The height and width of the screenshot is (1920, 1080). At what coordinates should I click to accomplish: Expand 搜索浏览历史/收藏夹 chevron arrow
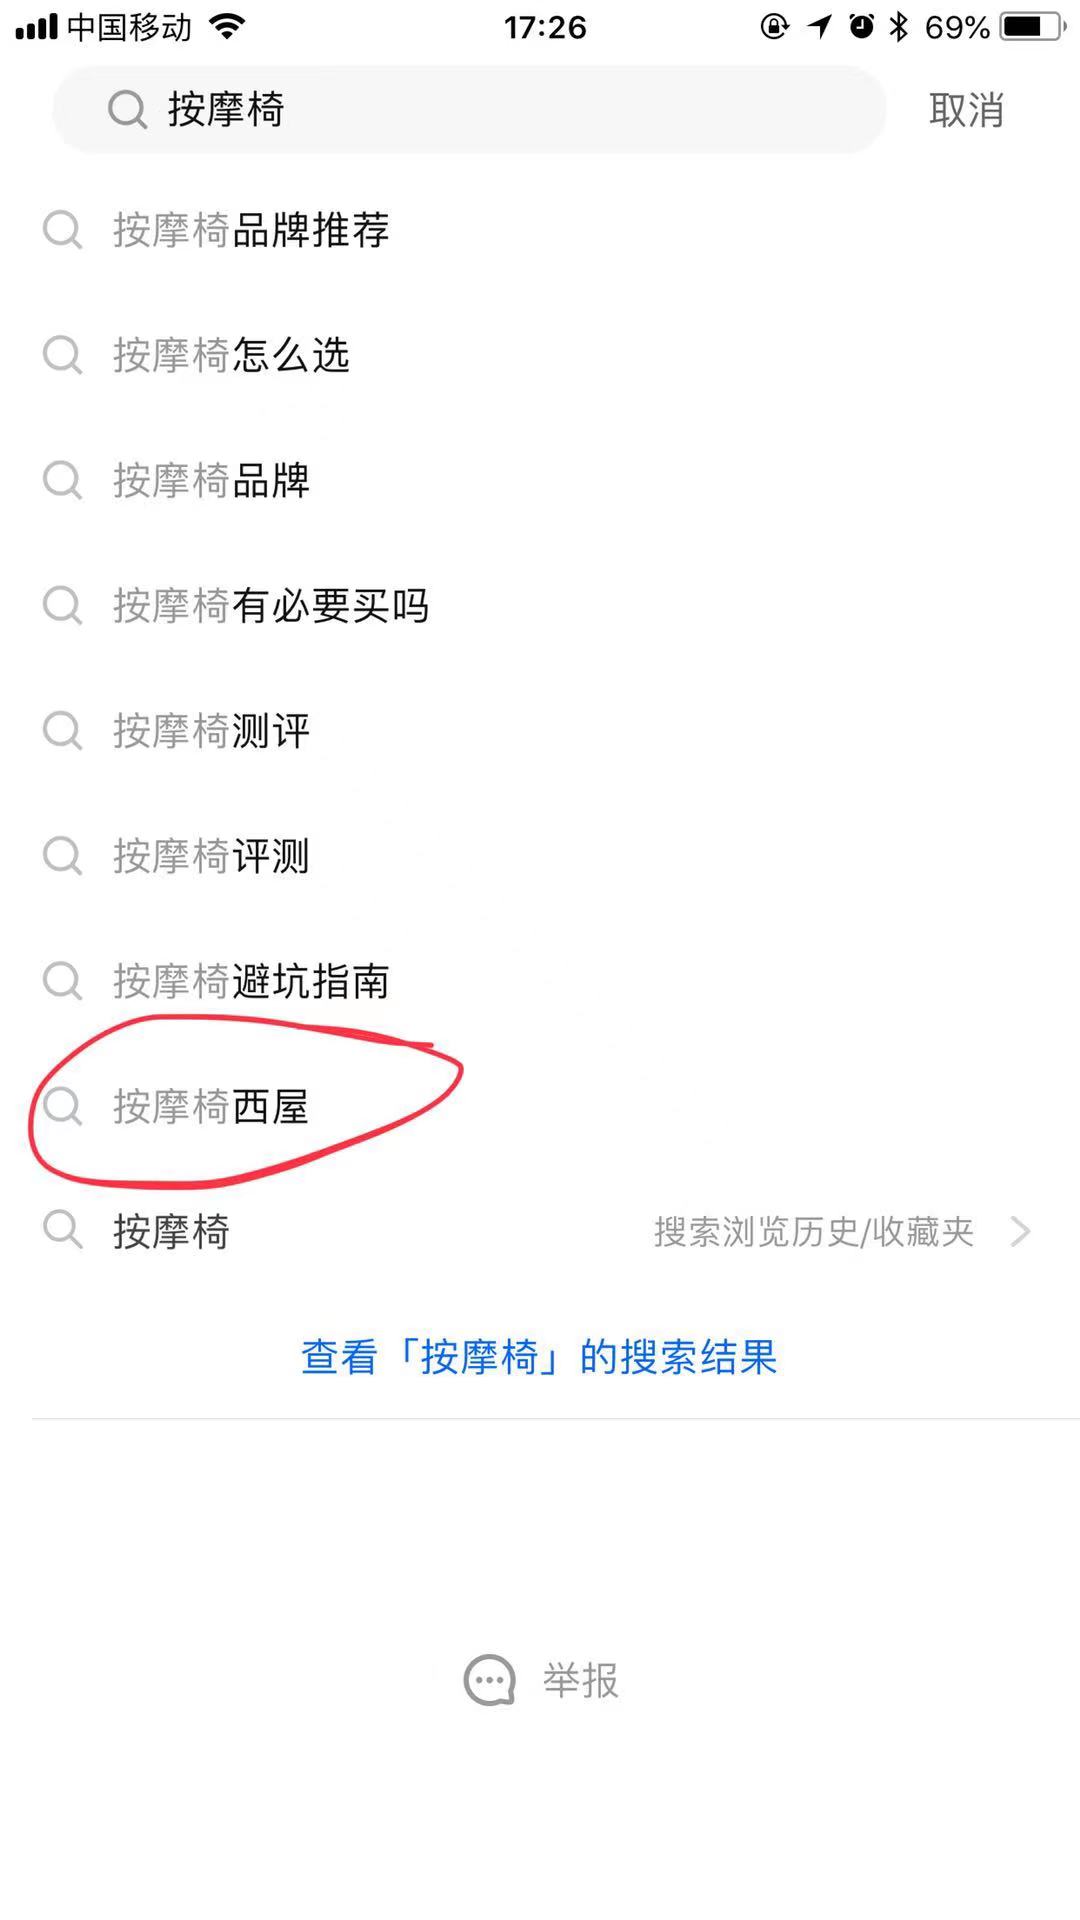tap(1020, 1231)
